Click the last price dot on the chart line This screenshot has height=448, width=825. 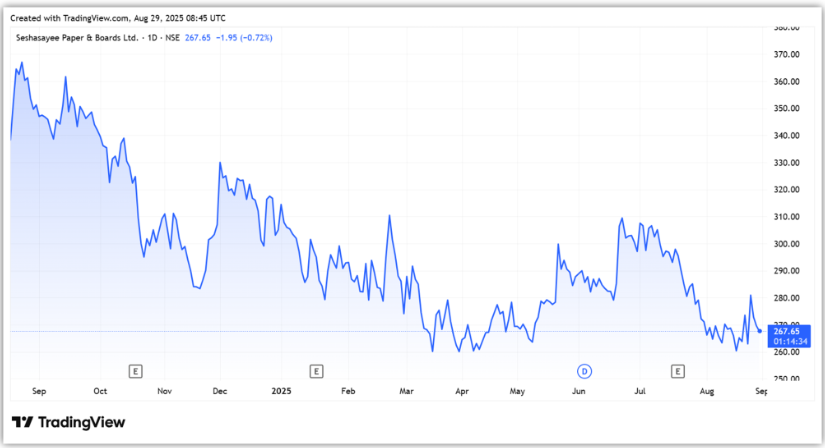click(x=760, y=331)
